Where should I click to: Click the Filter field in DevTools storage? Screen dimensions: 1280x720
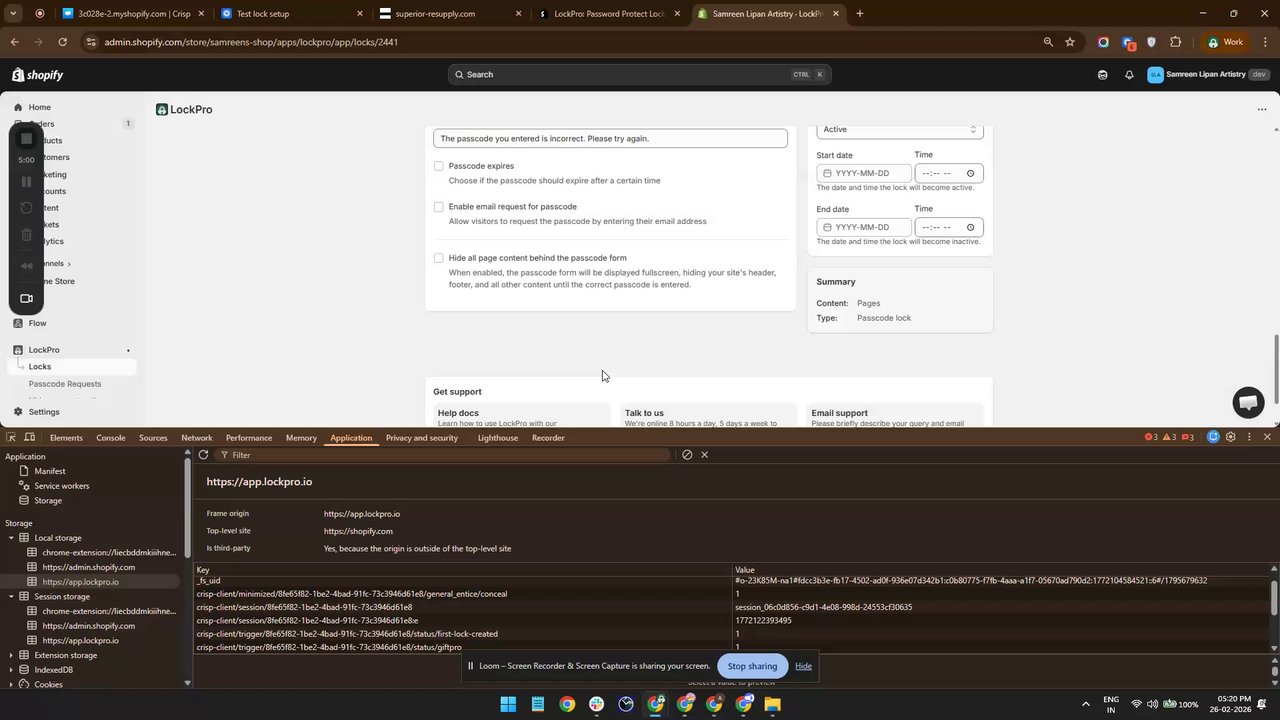444,455
